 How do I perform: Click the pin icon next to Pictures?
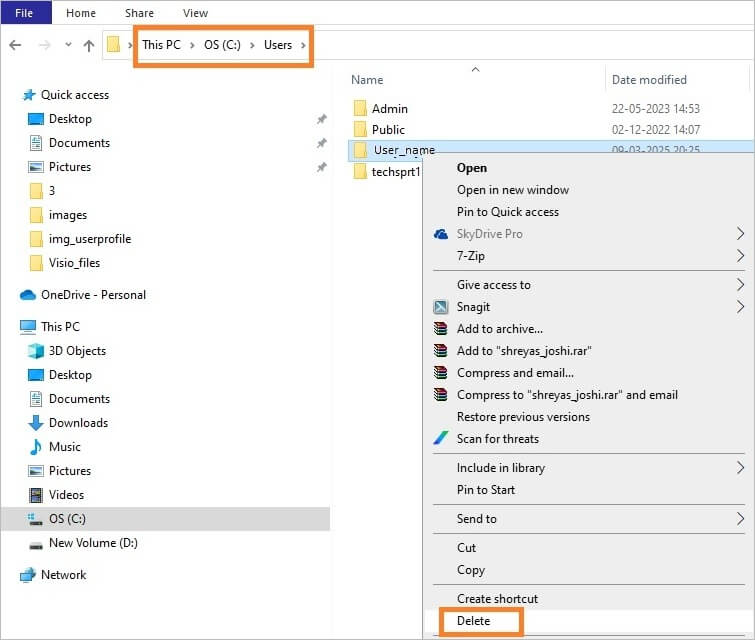coord(322,167)
